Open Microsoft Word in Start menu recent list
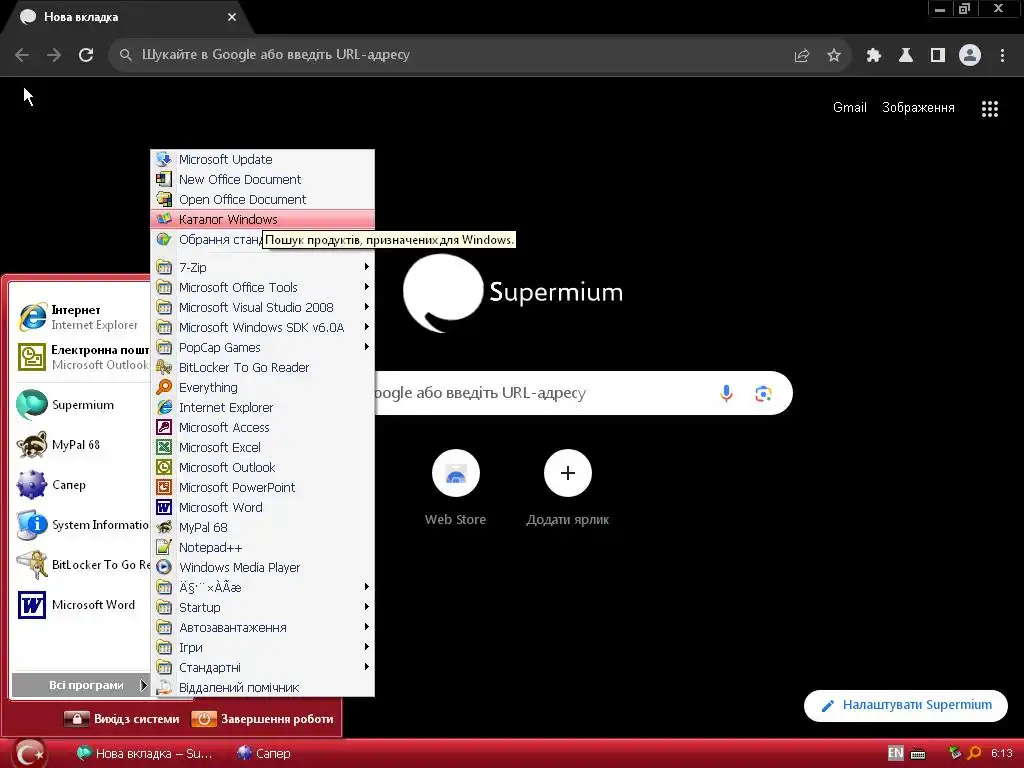 [82, 605]
